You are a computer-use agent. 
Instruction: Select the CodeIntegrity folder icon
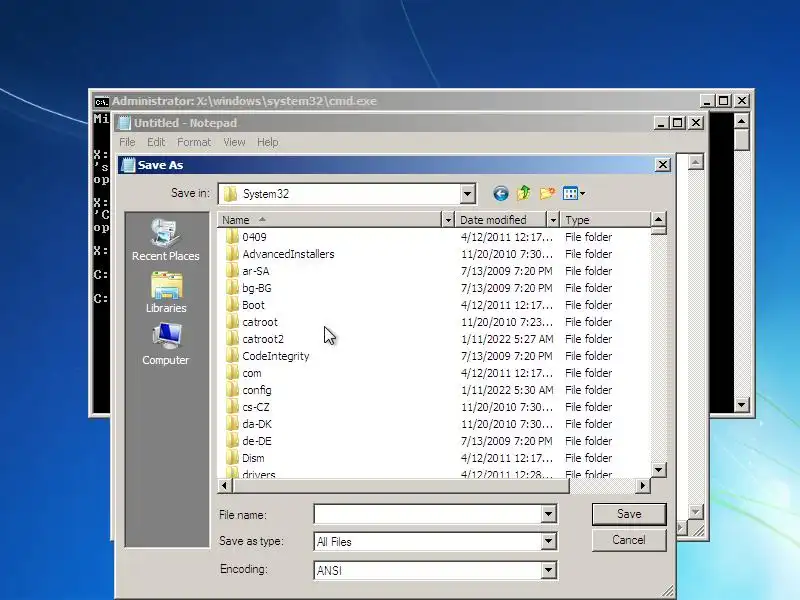coord(232,356)
